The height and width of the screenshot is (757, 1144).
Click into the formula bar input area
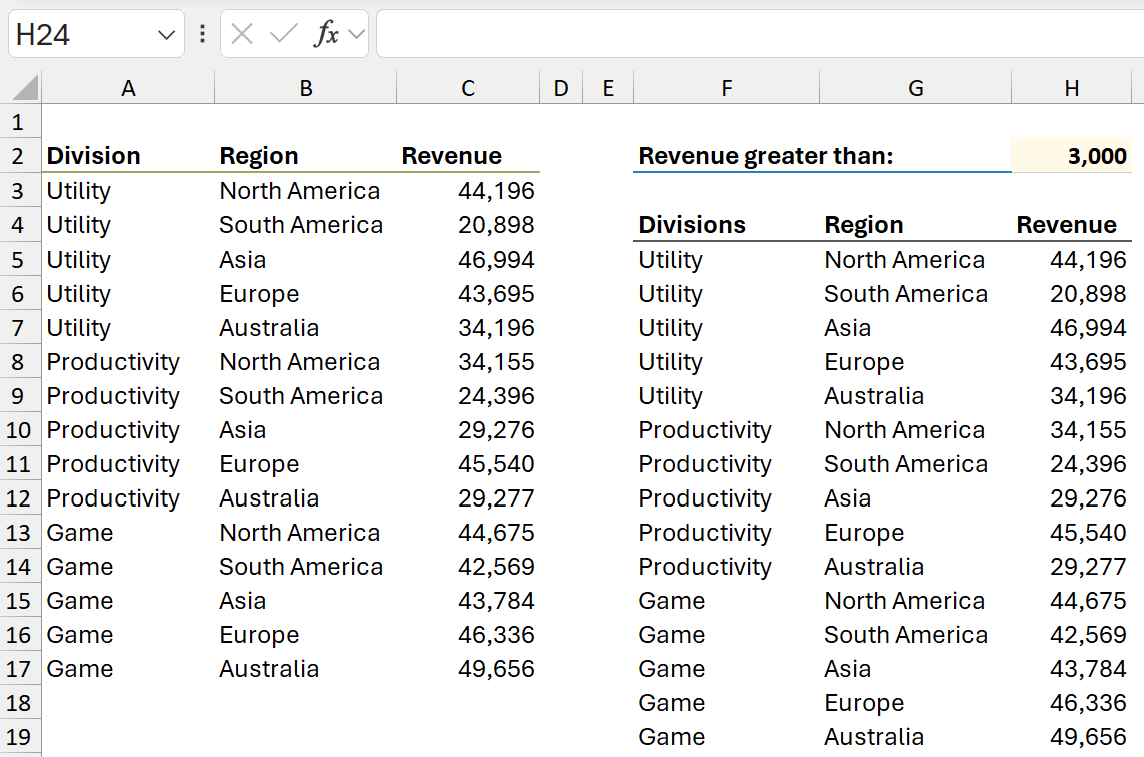click(760, 34)
